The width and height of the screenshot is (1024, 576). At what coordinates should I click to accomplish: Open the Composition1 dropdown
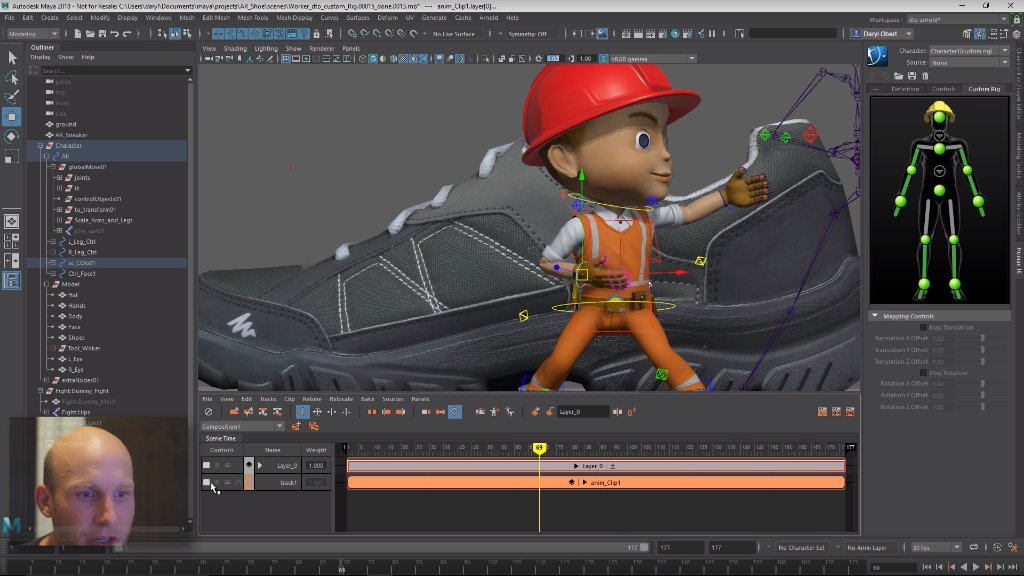click(242, 426)
